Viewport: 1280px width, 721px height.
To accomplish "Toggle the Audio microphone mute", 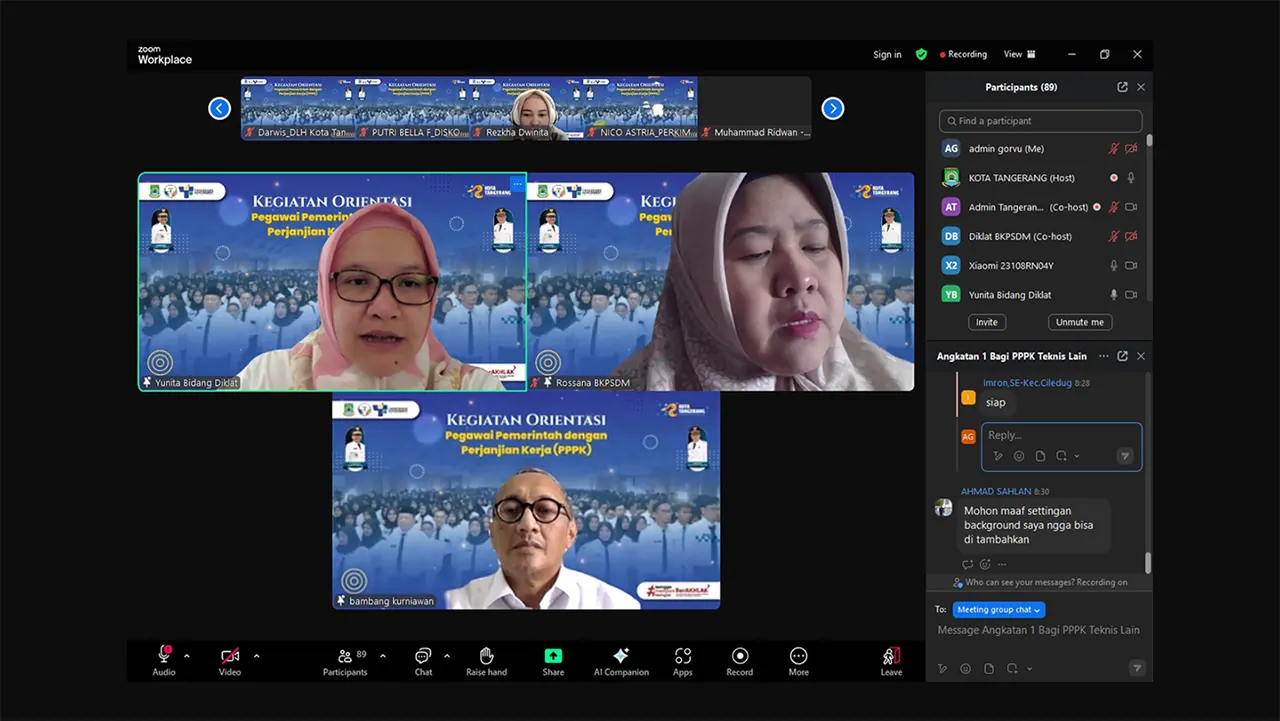I will pos(164,656).
